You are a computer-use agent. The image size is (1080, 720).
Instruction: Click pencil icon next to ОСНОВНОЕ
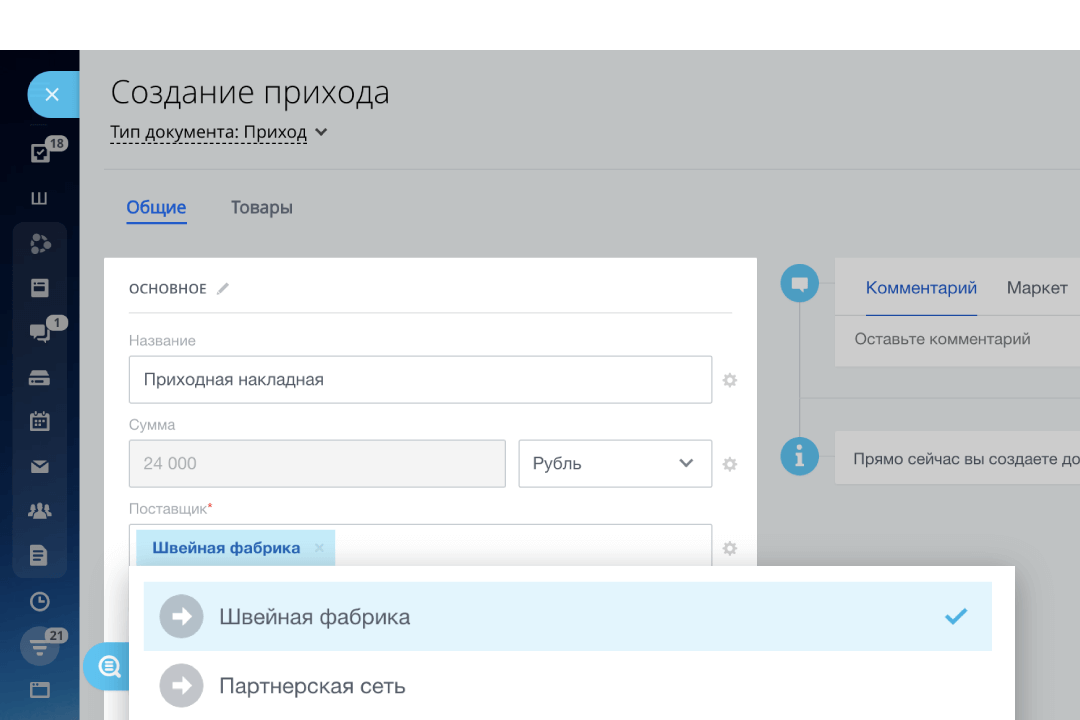pyautogui.click(x=223, y=289)
